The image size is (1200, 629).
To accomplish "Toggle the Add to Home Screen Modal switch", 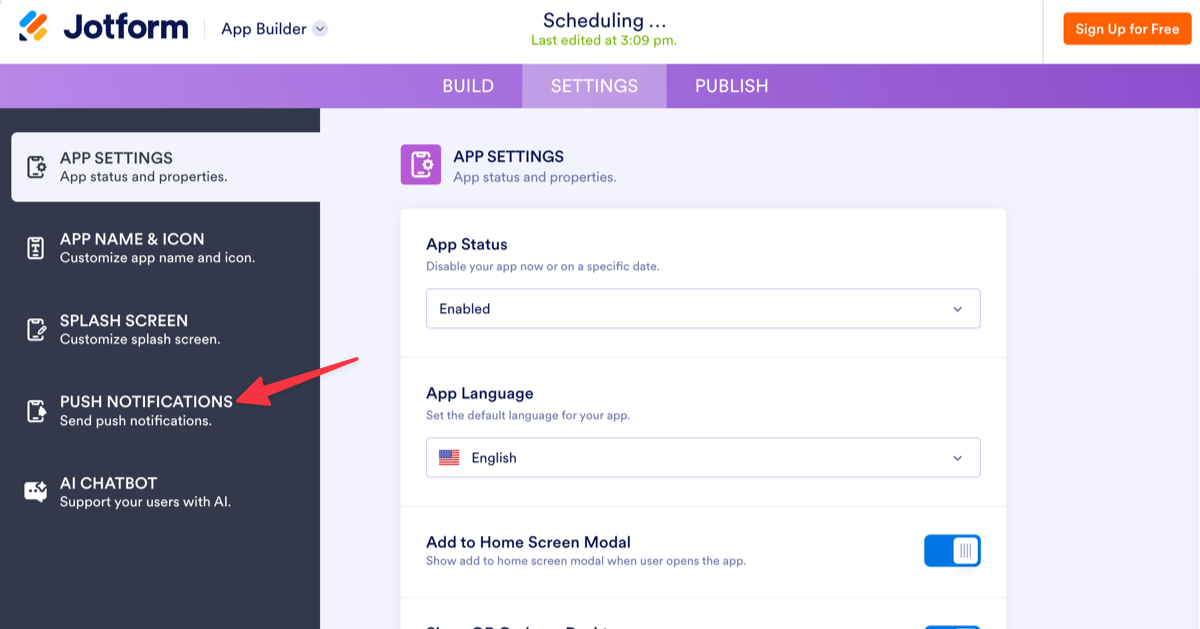I will tap(951, 550).
